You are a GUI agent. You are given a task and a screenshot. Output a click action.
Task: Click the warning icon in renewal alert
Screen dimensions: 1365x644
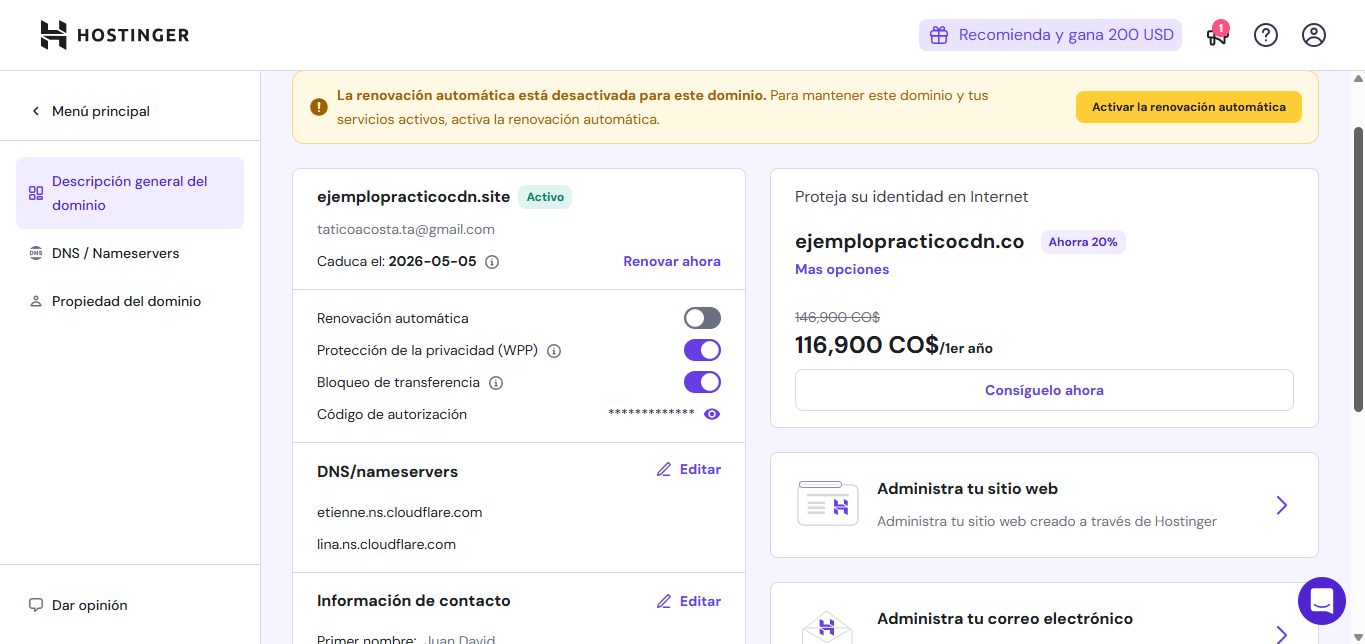(319, 107)
